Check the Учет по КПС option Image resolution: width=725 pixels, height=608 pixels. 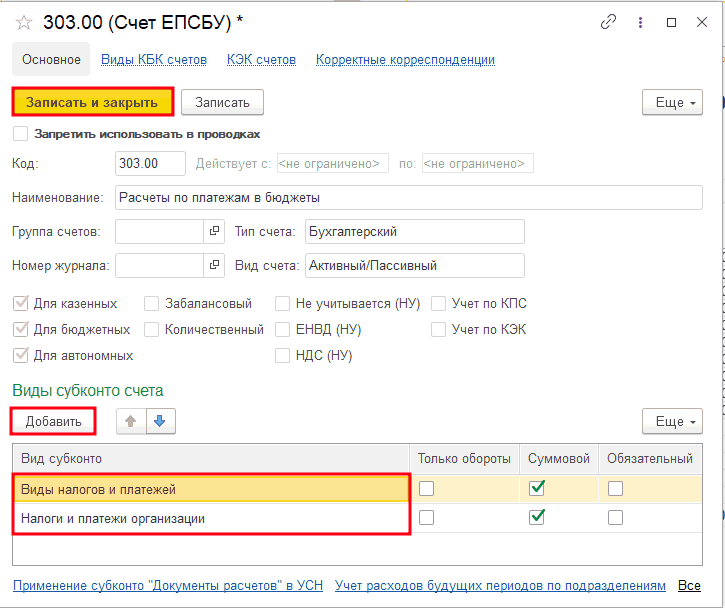tap(439, 303)
